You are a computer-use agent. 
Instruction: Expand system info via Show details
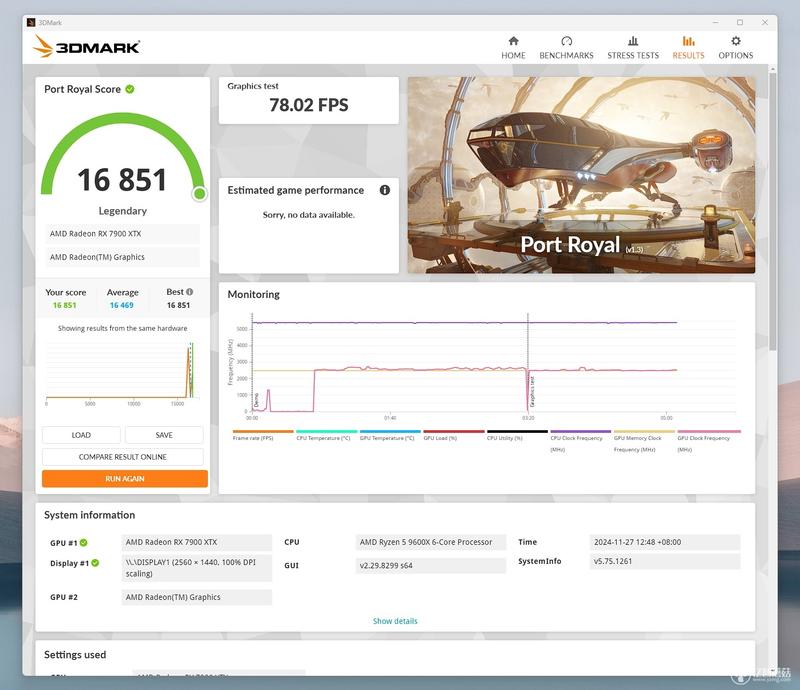click(395, 621)
